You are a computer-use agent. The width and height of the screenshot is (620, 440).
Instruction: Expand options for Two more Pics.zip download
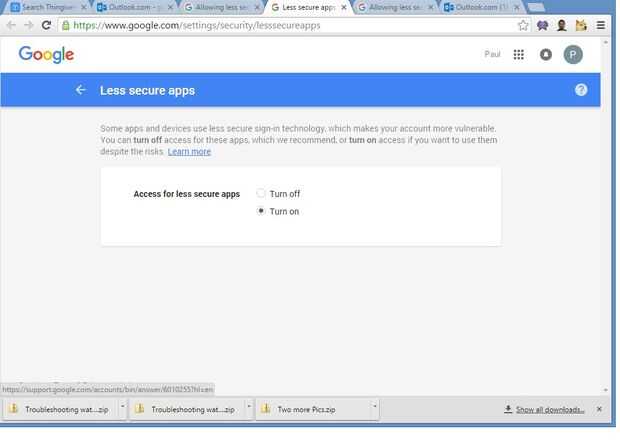[374, 406]
